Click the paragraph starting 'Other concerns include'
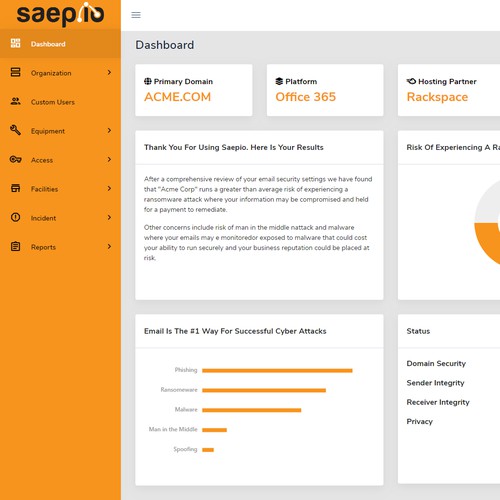 257,242
